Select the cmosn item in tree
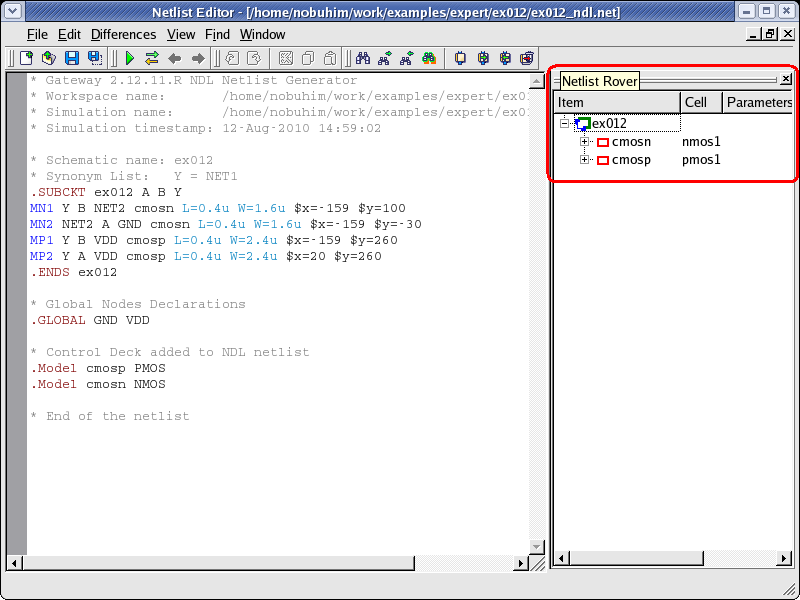The height and width of the screenshot is (600, 800). coord(631,142)
